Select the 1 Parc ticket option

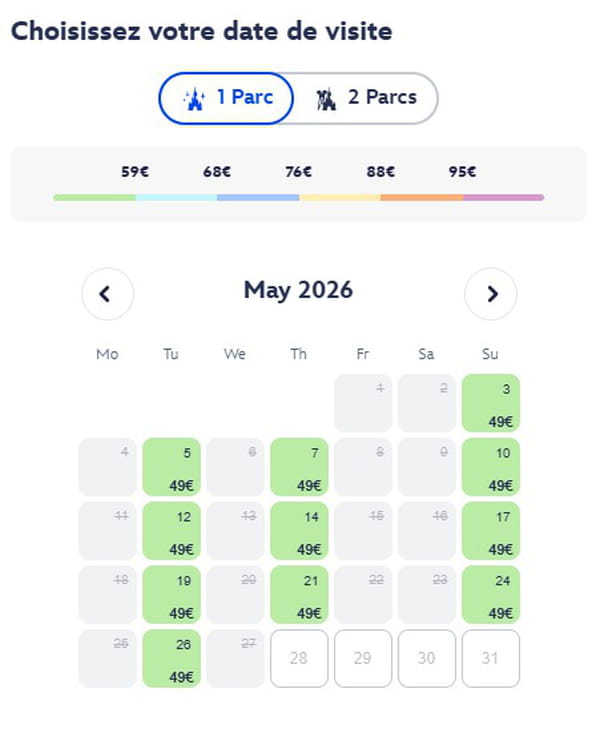pyautogui.click(x=226, y=98)
